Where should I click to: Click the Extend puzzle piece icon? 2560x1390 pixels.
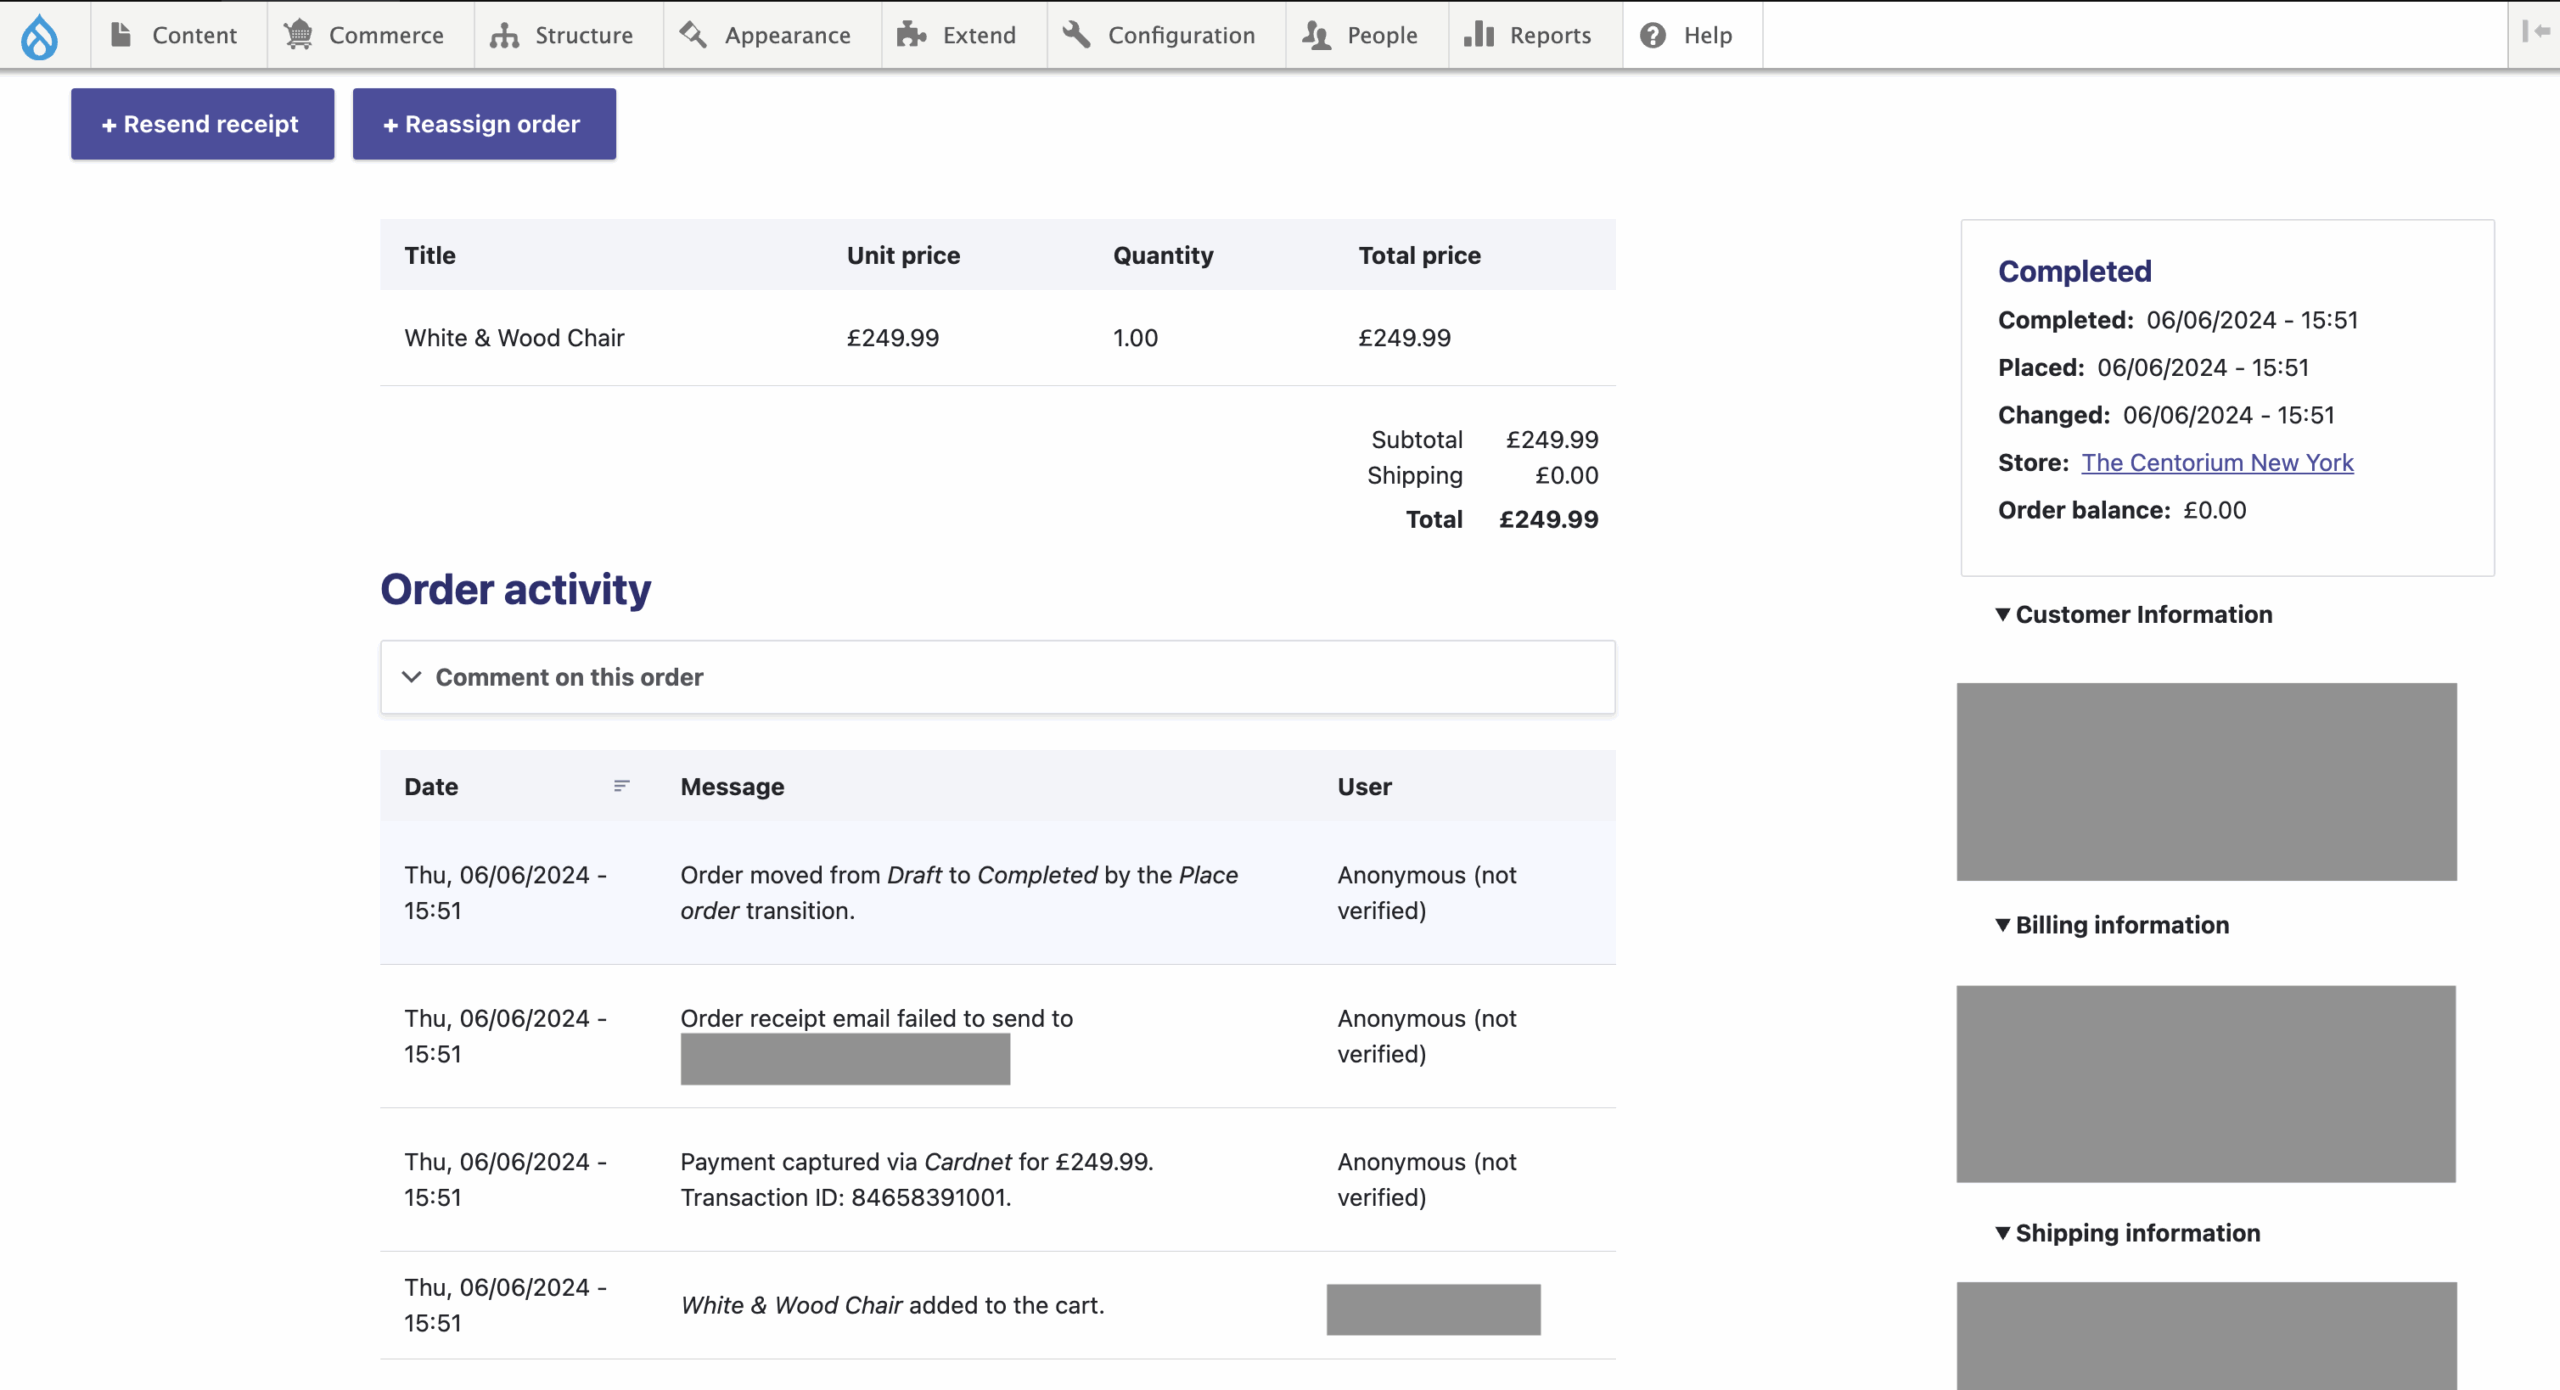pos(911,35)
